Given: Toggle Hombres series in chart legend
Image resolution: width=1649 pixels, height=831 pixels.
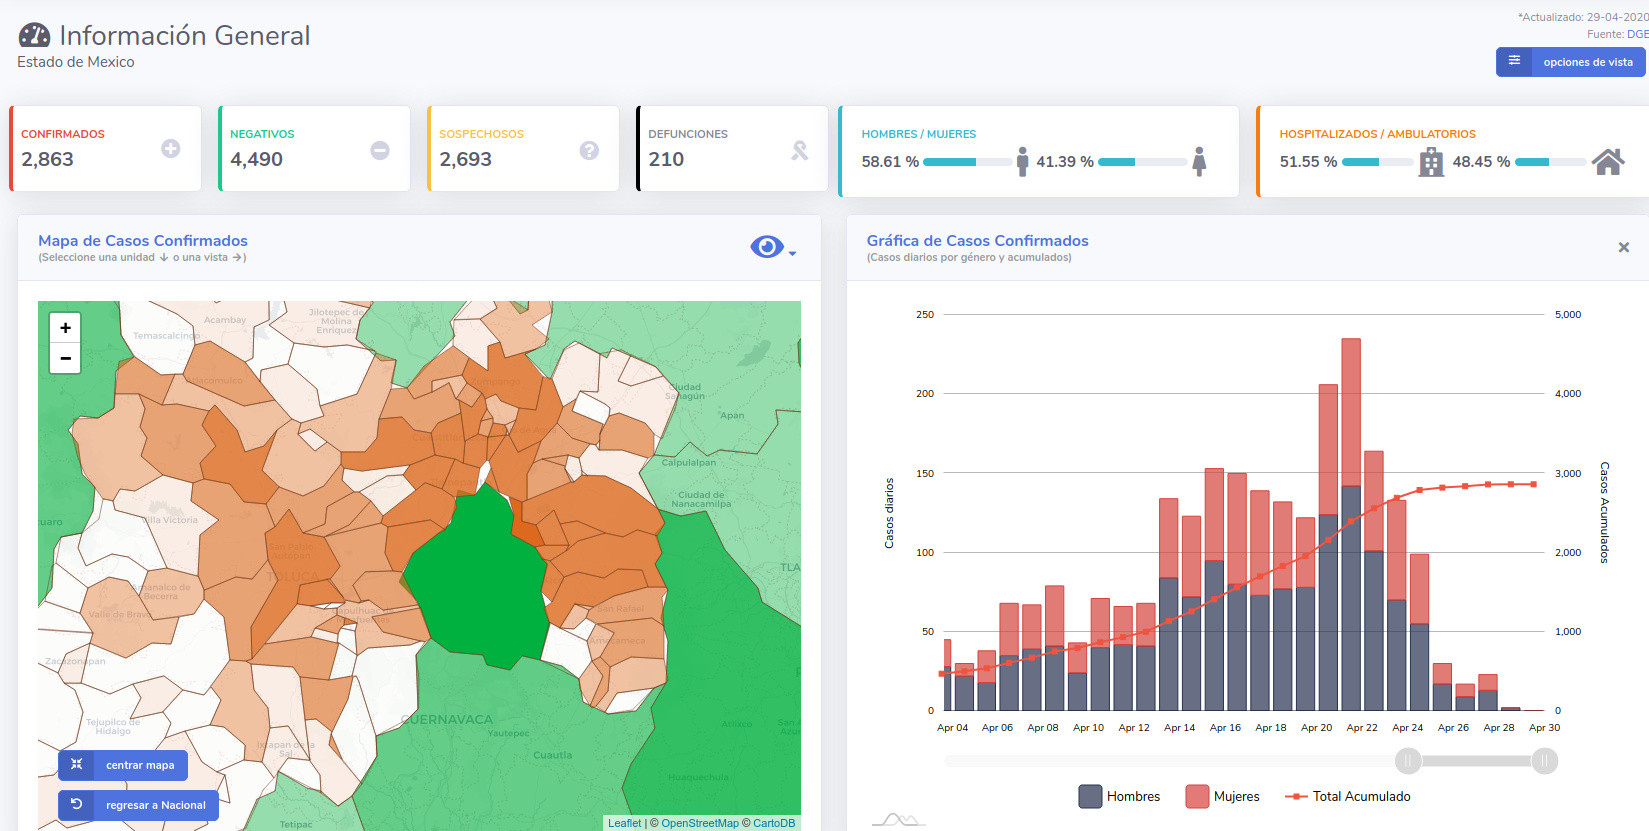Looking at the screenshot, I should 1119,796.
